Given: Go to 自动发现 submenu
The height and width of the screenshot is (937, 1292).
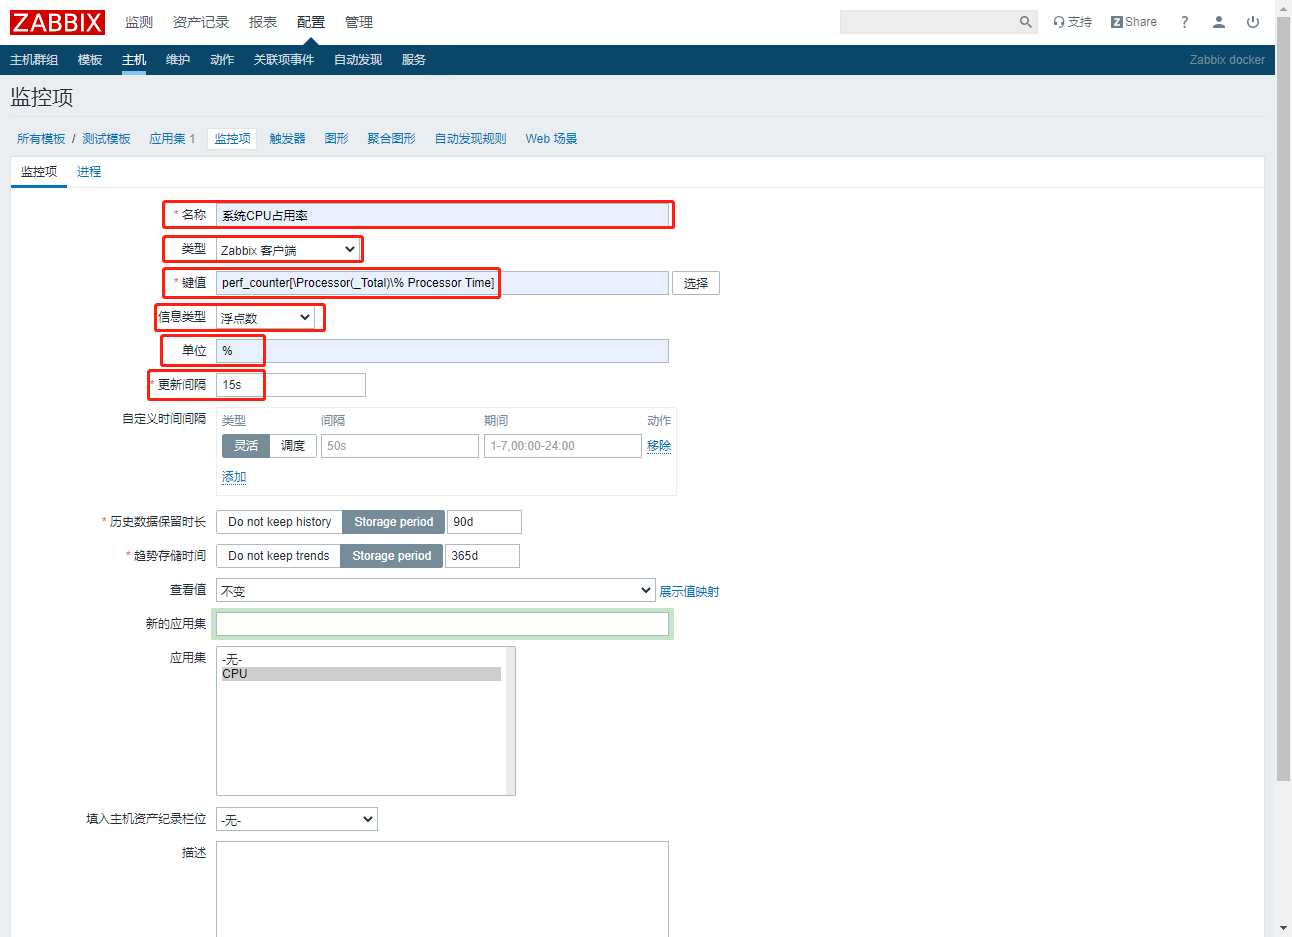Looking at the screenshot, I should click(358, 60).
